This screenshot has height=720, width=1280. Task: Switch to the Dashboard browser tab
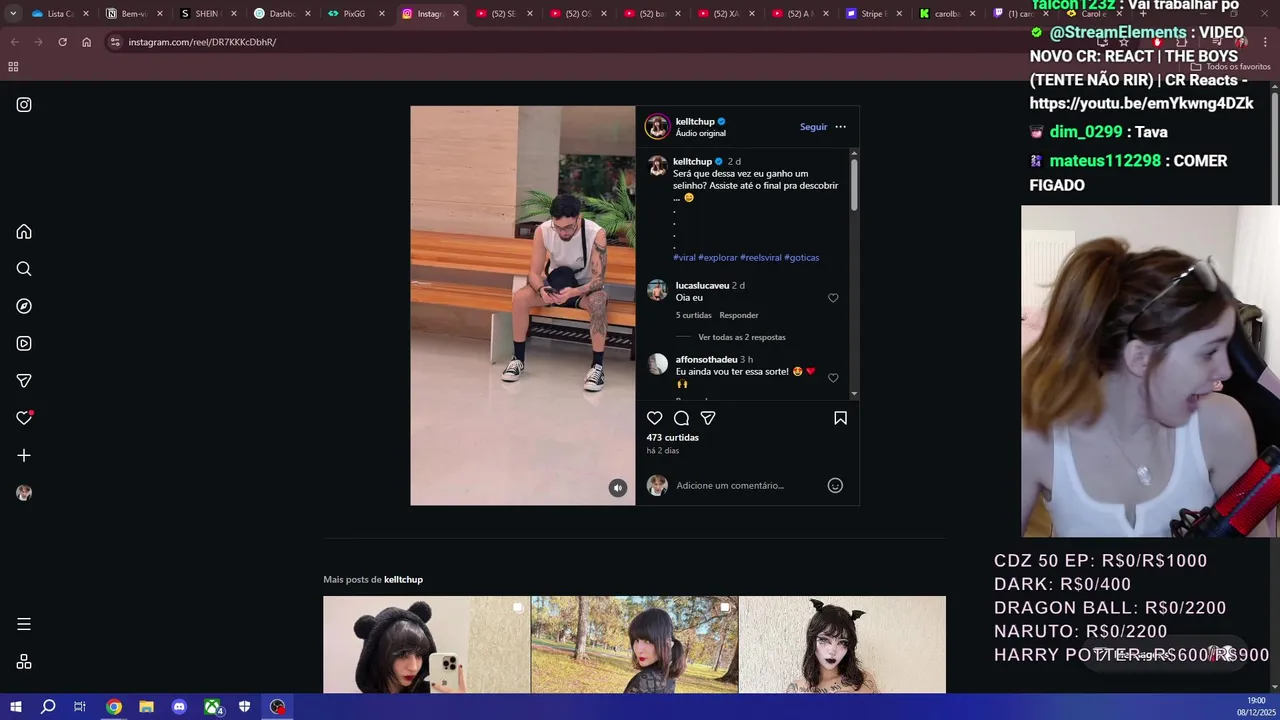pyautogui.click(x=282, y=14)
